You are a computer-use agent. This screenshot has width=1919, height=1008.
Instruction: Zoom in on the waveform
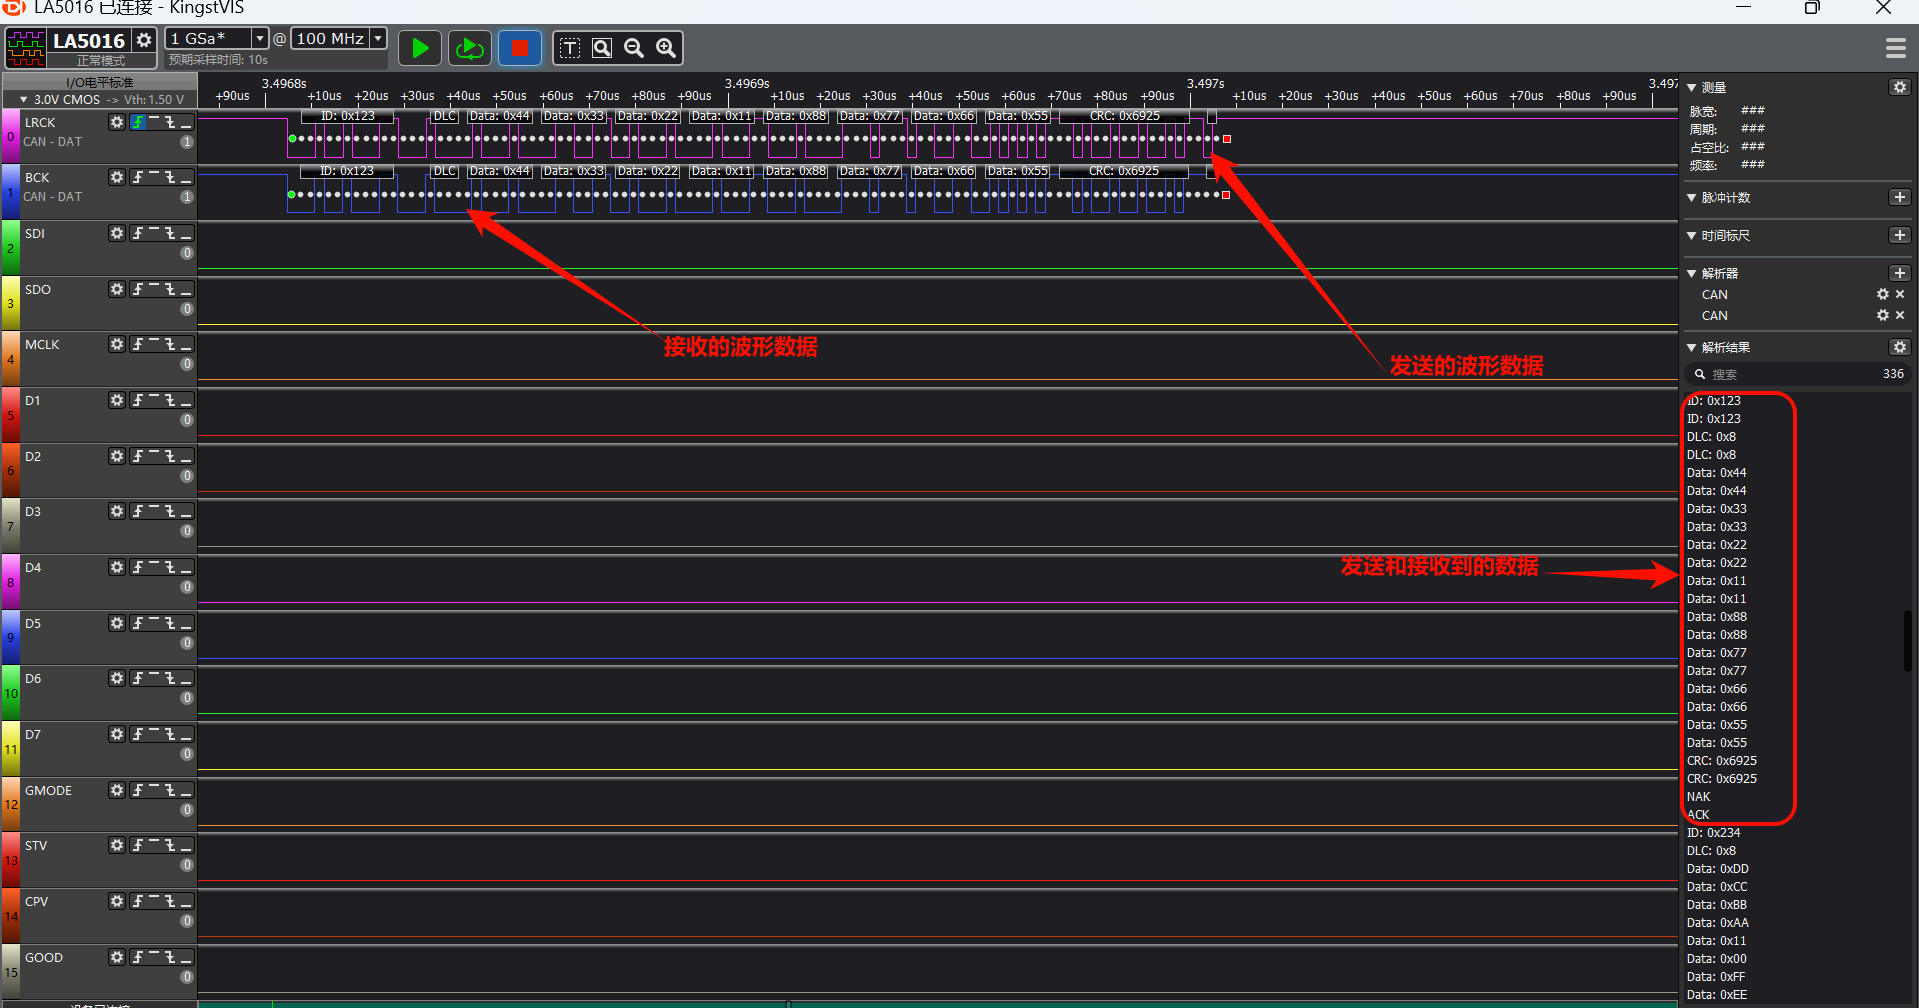(666, 48)
